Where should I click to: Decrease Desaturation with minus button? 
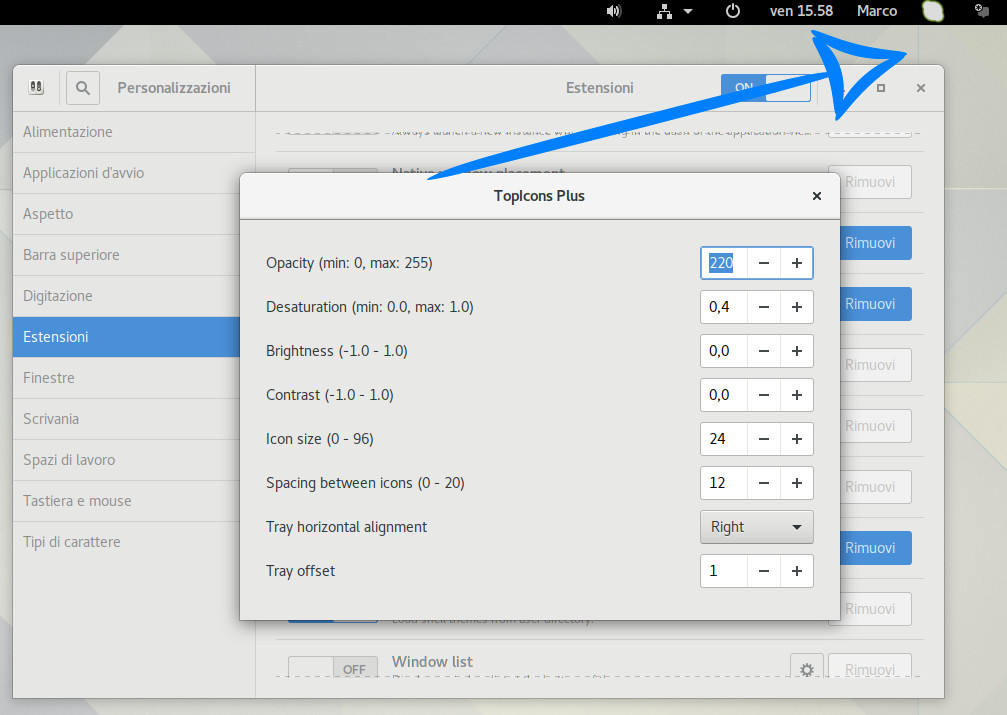[764, 307]
